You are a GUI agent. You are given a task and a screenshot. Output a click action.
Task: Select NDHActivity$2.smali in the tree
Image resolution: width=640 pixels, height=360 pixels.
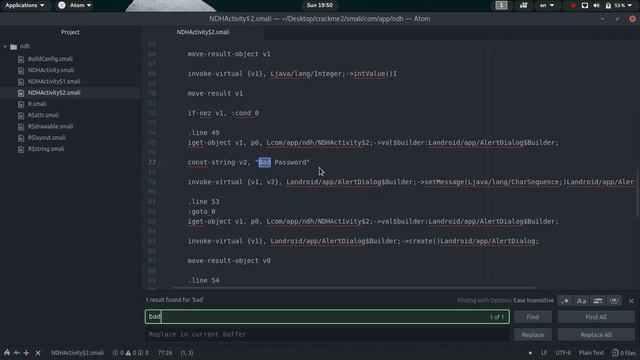pyautogui.click(x=54, y=93)
